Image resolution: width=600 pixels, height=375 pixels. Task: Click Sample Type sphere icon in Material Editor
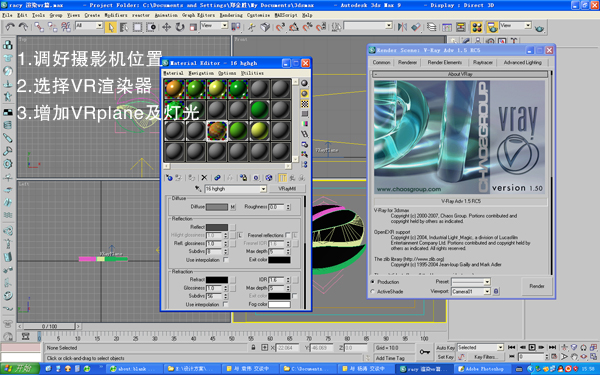point(304,83)
